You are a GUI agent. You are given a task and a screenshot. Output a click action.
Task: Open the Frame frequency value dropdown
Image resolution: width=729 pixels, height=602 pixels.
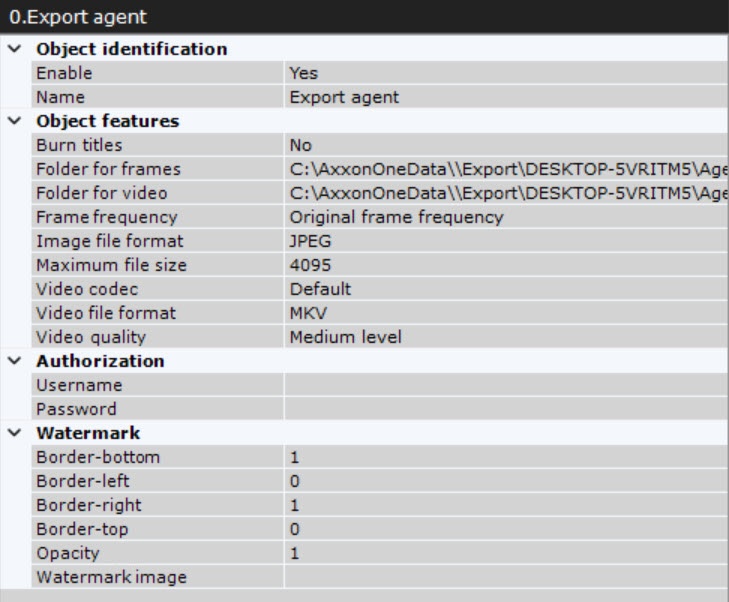tap(505, 217)
